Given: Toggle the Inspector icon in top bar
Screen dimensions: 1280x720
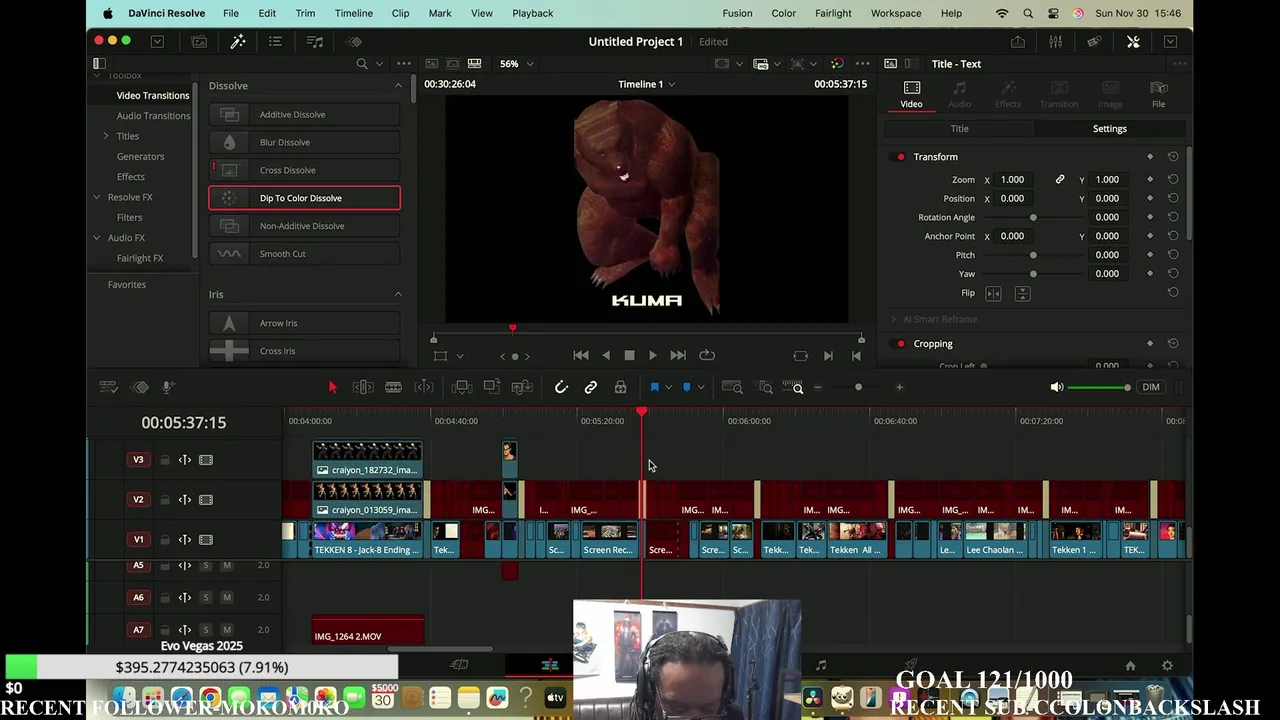Looking at the screenshot, I should (x=1133, y=42).
